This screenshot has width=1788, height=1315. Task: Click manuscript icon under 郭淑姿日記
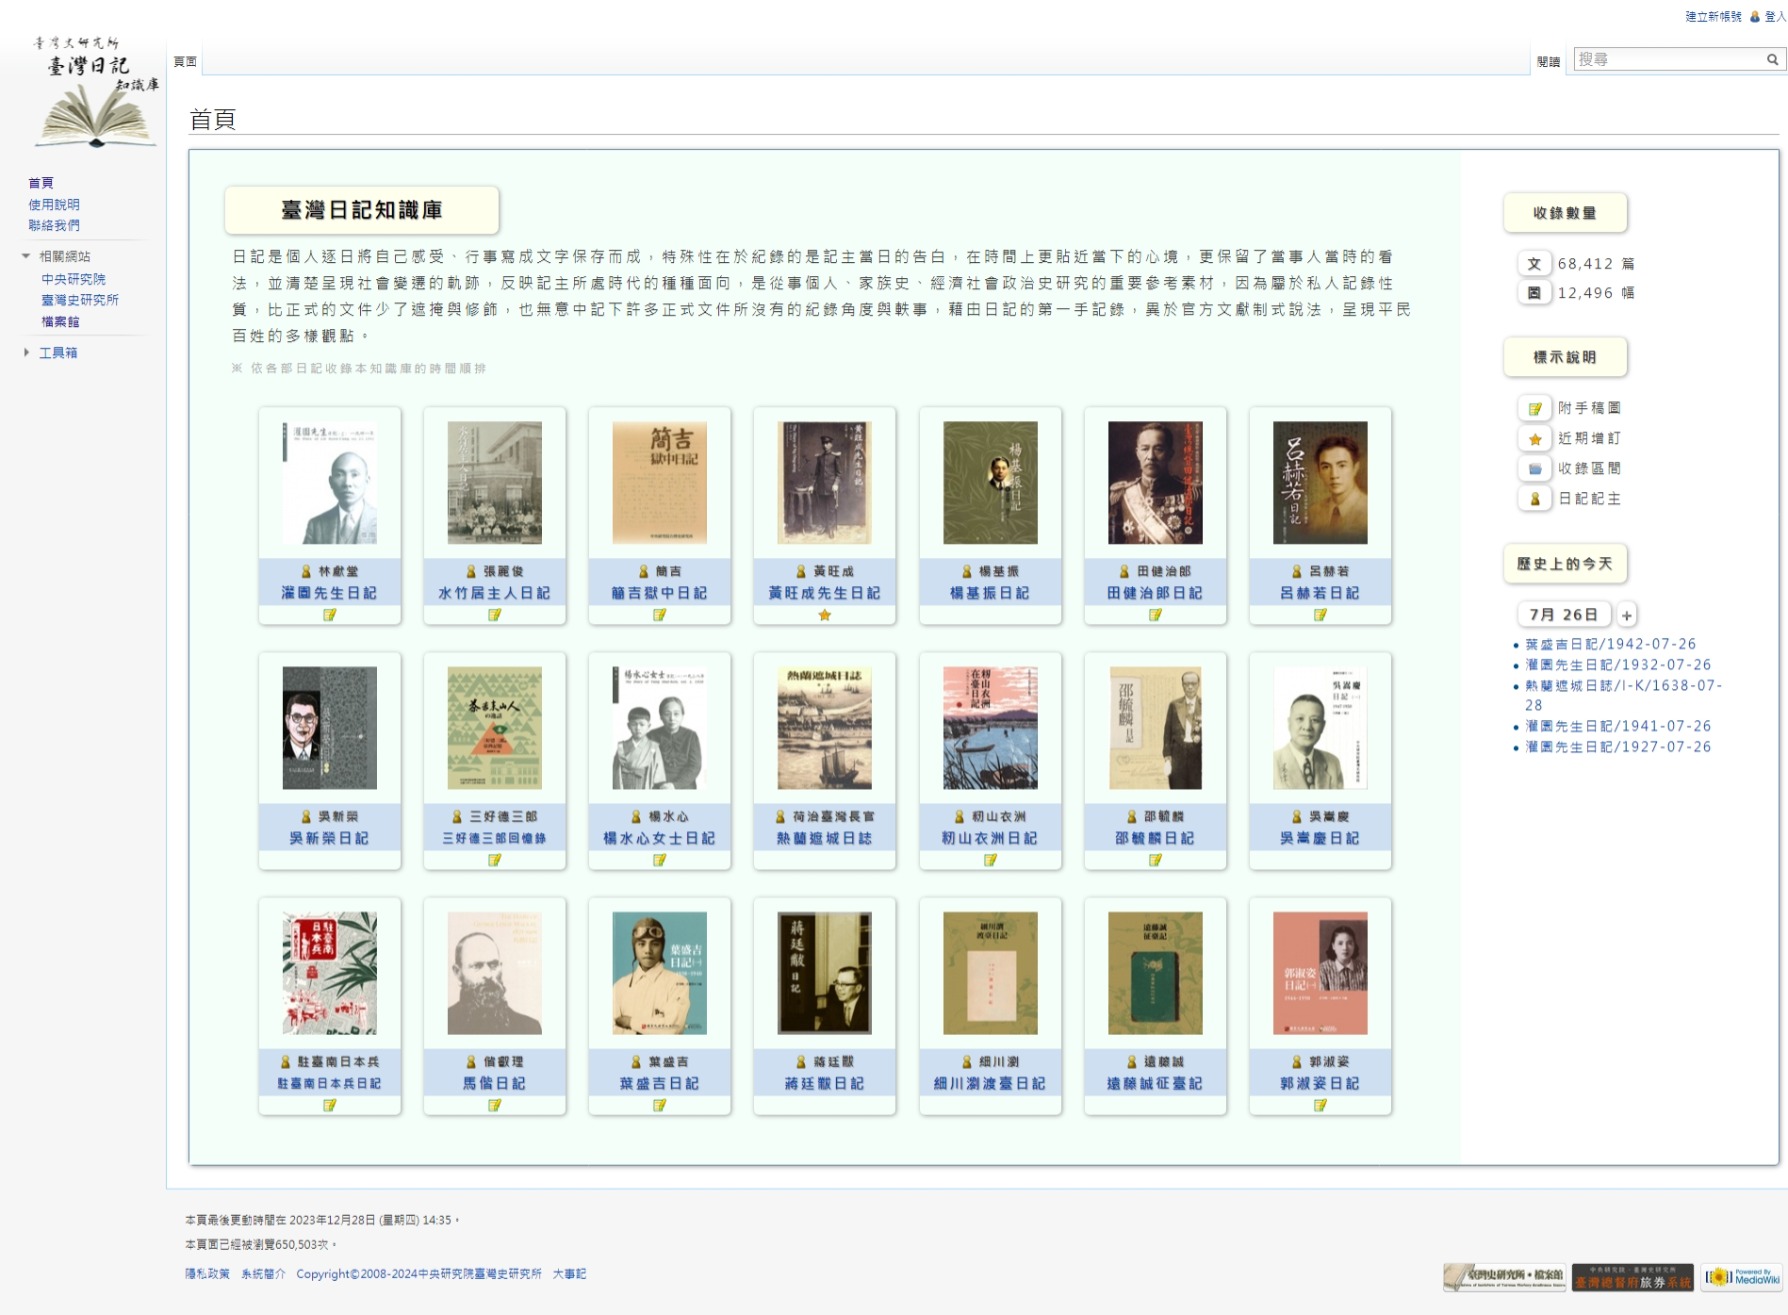click(x=1320, y=1105)
